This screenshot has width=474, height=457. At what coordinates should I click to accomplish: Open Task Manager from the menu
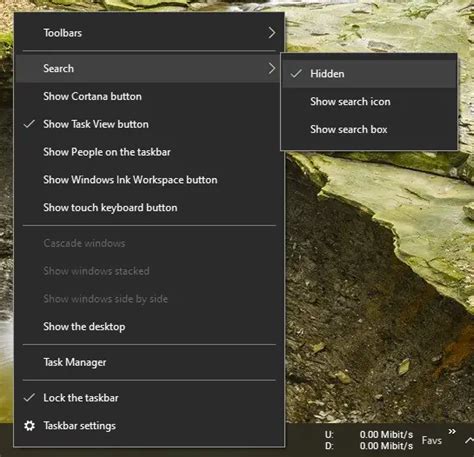click(149, 362)
